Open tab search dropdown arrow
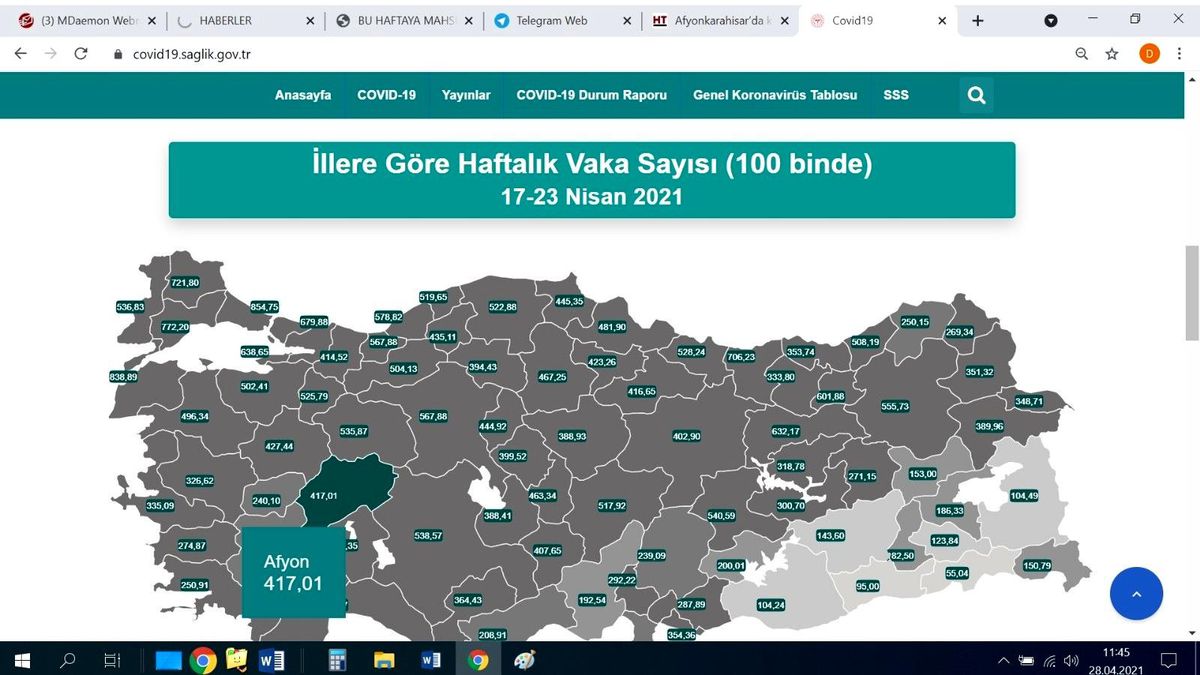 coord(1051,20)
